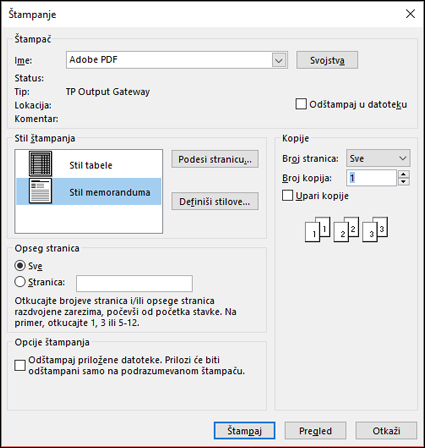Choose the Stranica radio button

[x=20, y=282]
